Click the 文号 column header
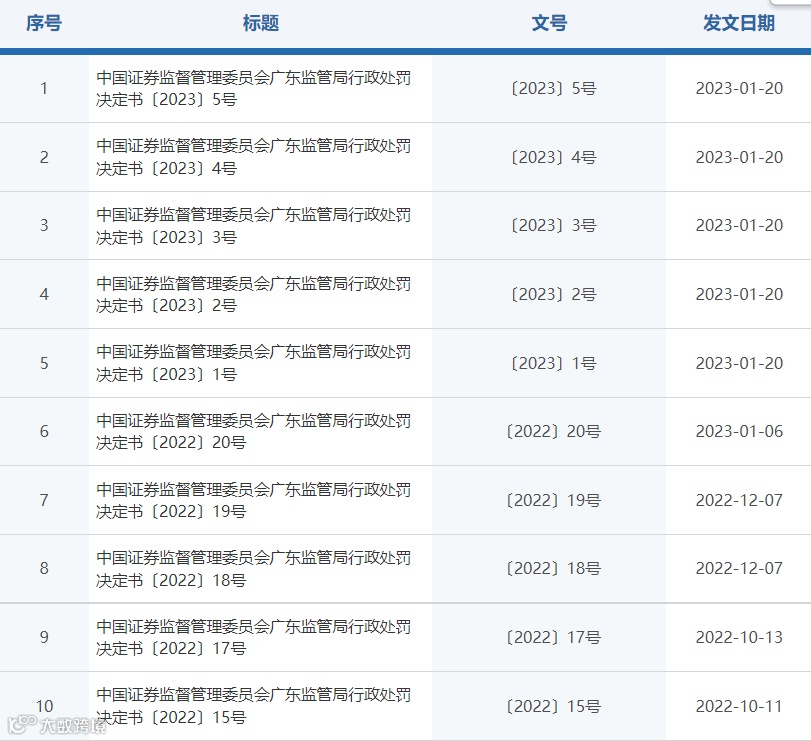The height and width of the screenshot is (741, 811). click(549, 23)
